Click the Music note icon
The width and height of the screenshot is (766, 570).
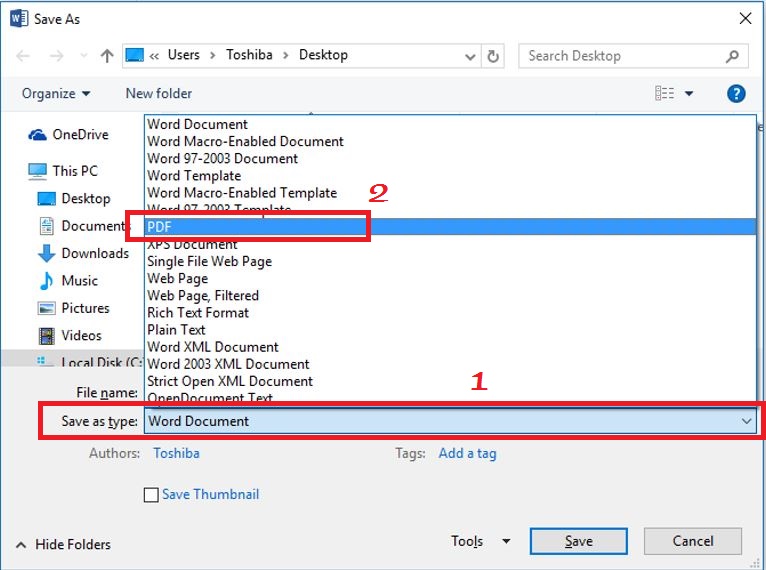click(x=46, y=281)
